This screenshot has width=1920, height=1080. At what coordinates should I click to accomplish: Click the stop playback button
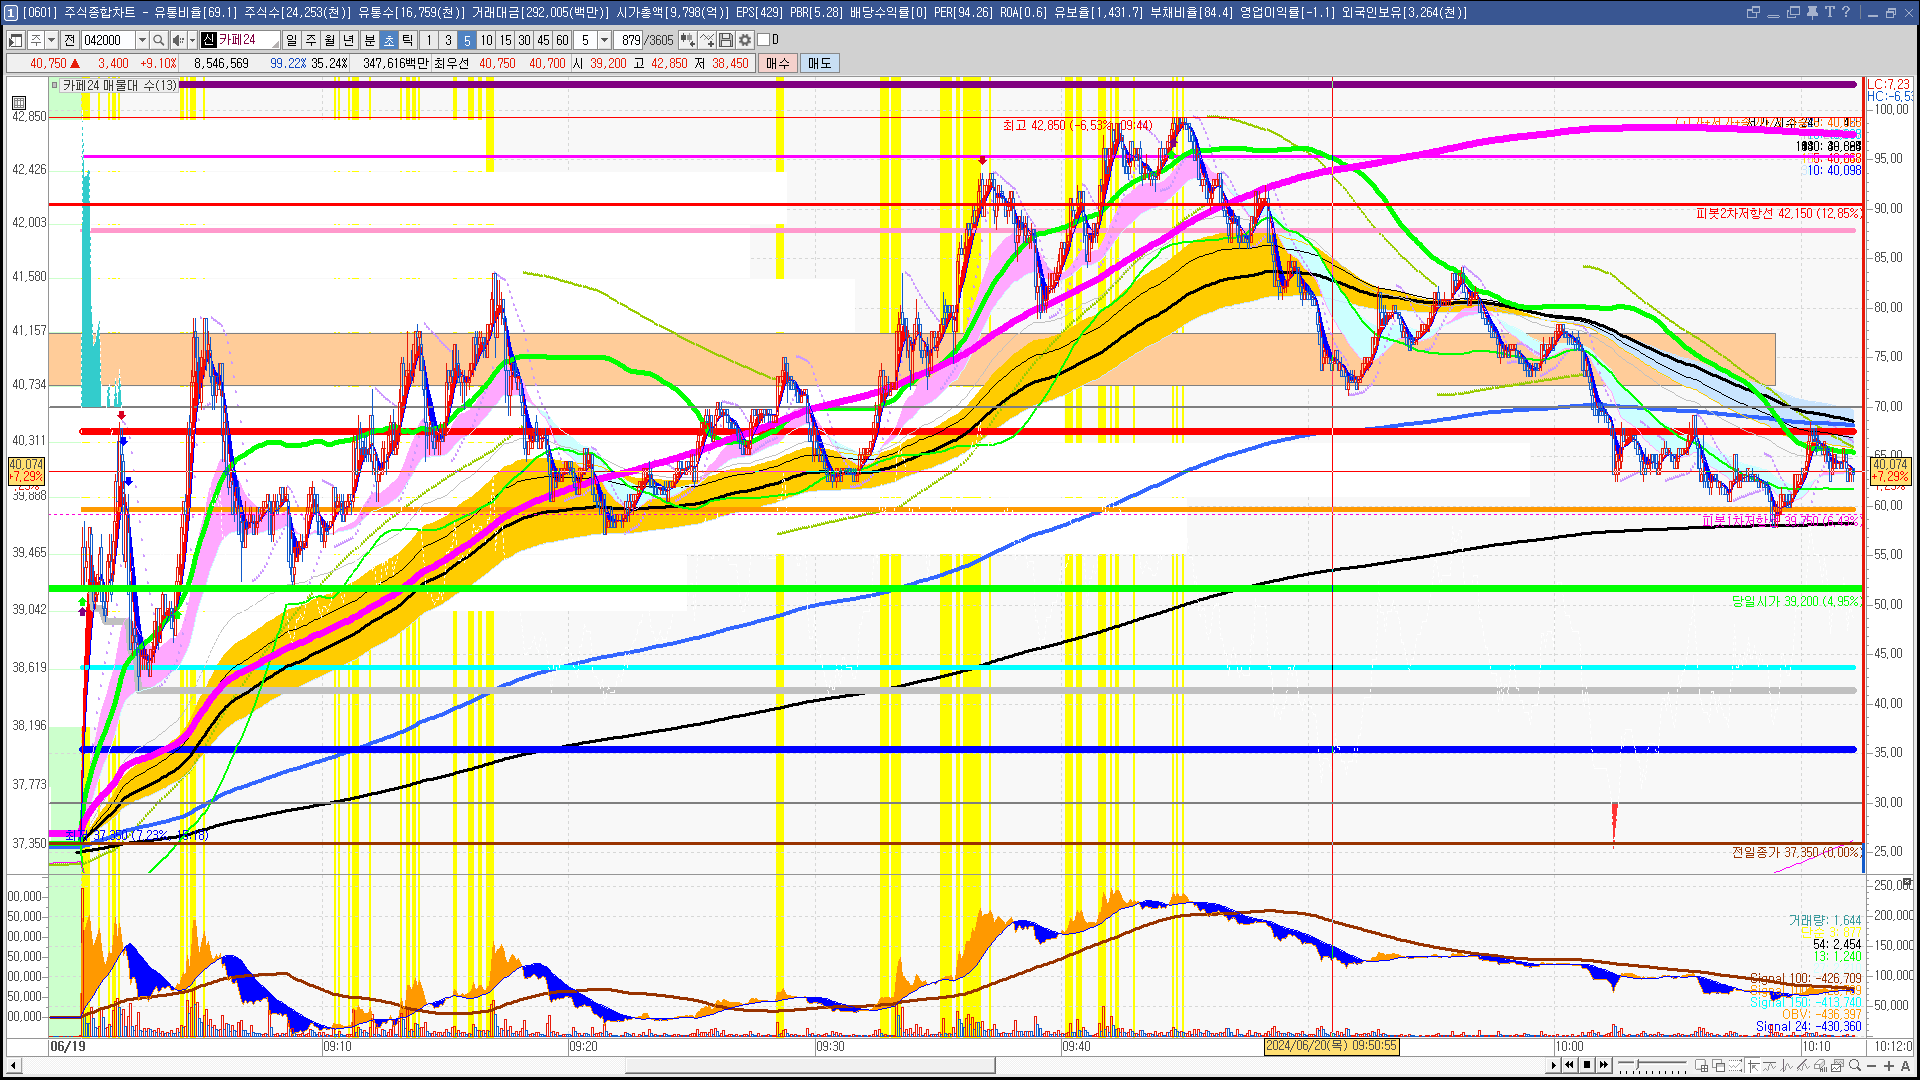[x=1587, y=1065]
